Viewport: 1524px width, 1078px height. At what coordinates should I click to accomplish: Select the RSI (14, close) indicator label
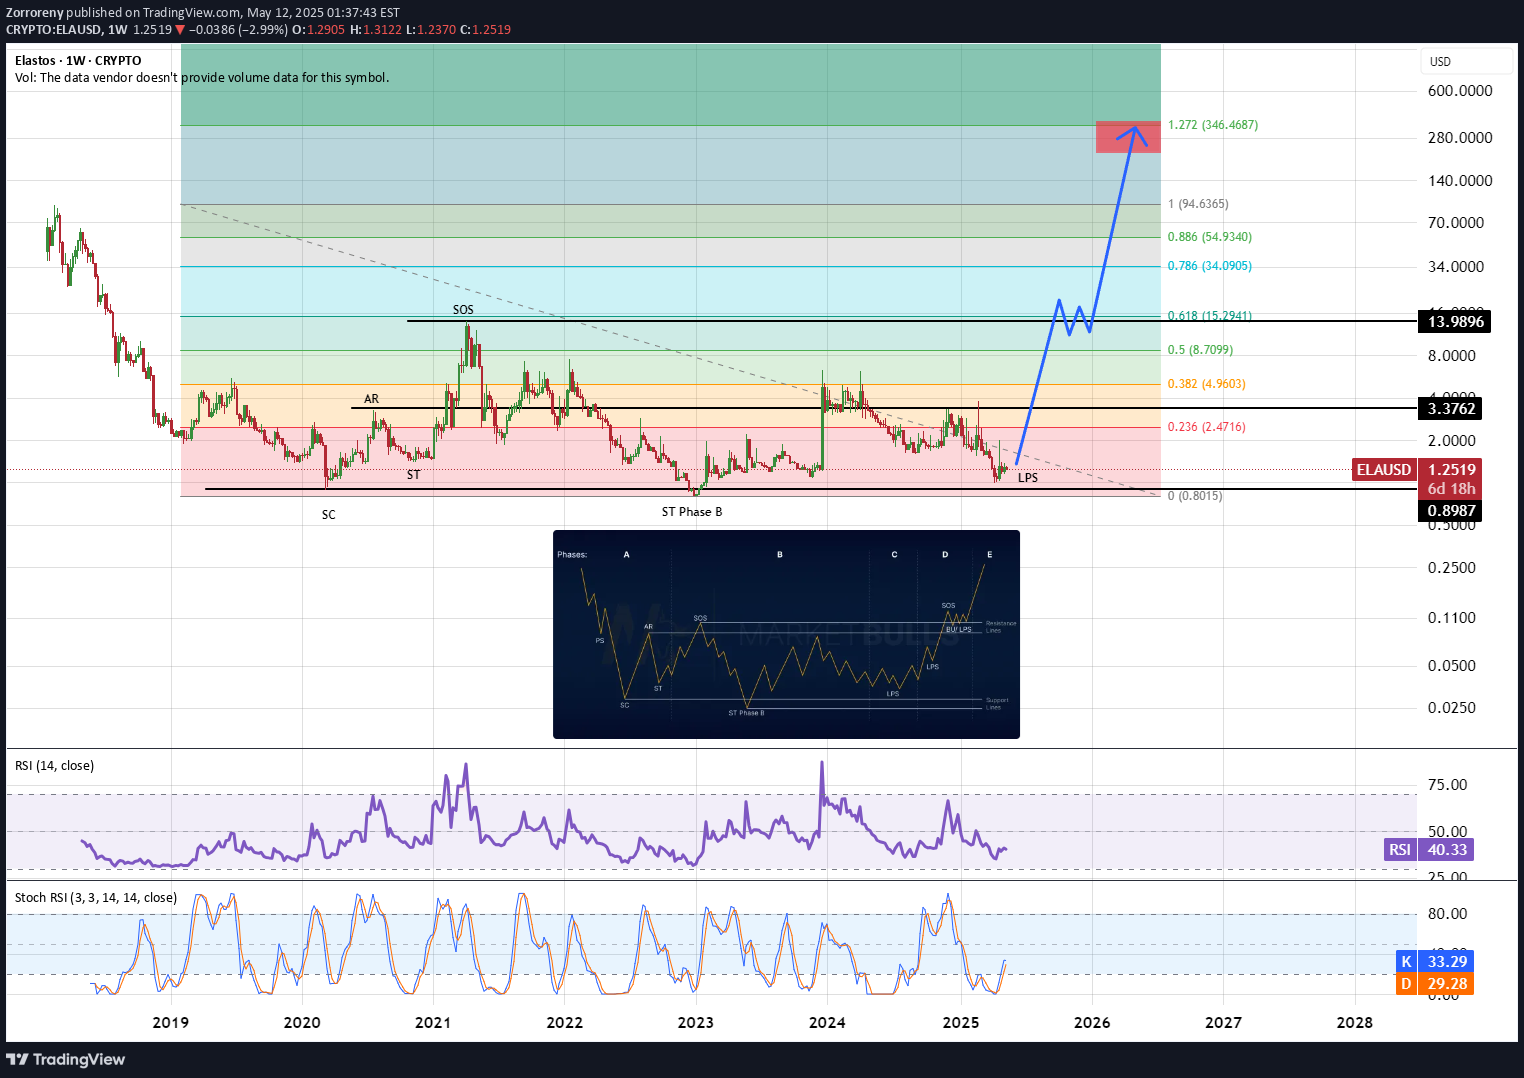coord(54,765)
